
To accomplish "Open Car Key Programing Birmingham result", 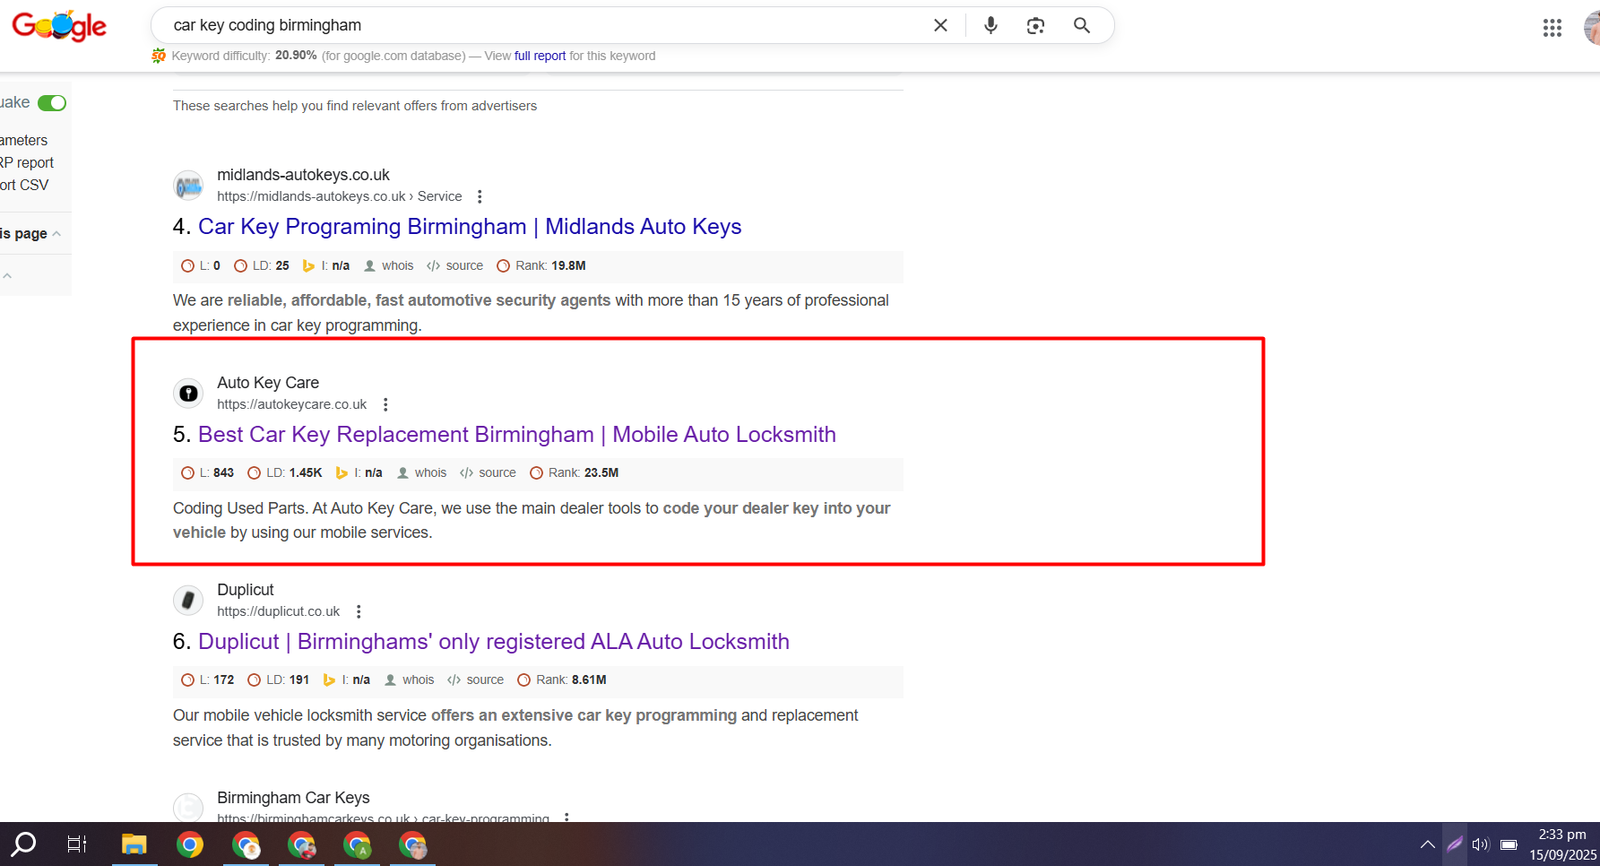I will tap(469, 227).
